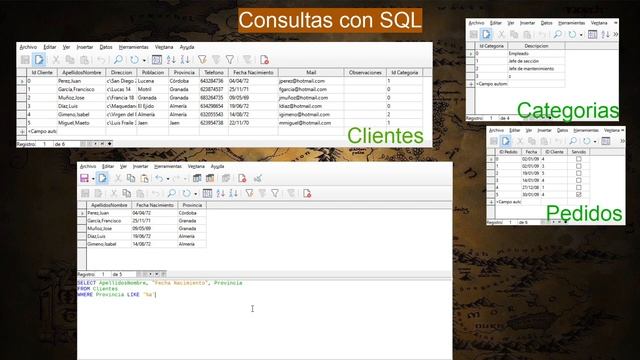Click AutoFilter funnel icon in Clientes window
640x360 pixels.
click(x=202, y=60)
